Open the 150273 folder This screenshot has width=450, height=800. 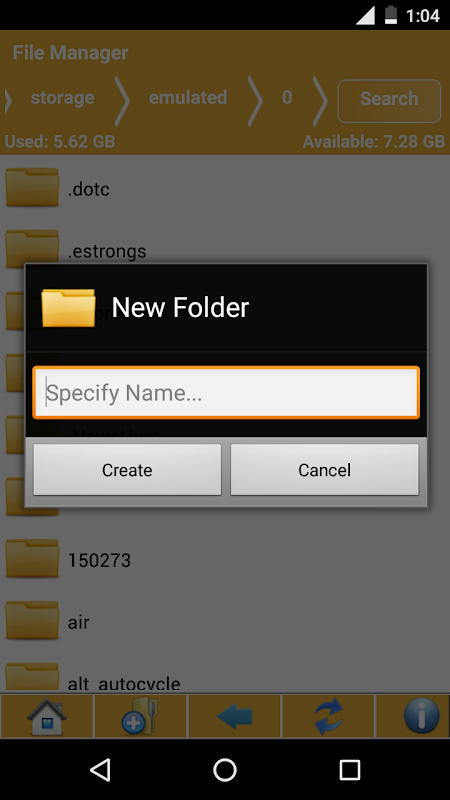click(x=225, y=560)
